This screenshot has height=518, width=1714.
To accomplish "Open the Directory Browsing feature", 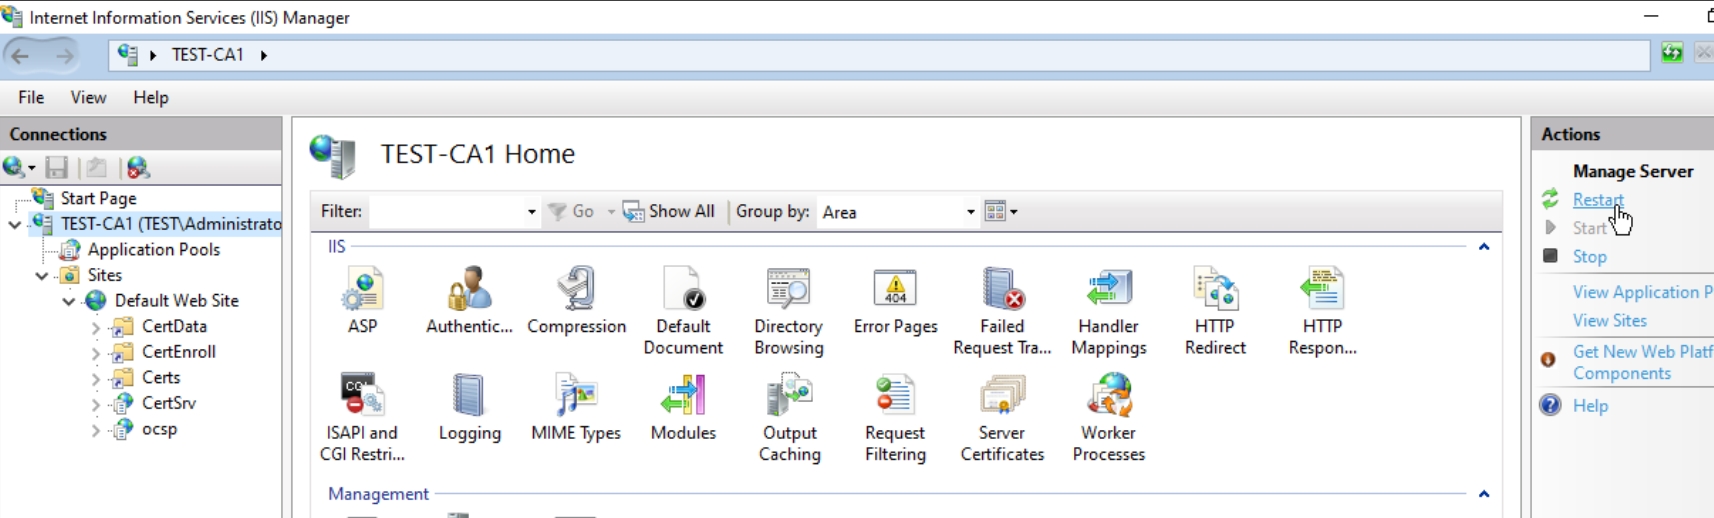I will click(x=789, y=311).
